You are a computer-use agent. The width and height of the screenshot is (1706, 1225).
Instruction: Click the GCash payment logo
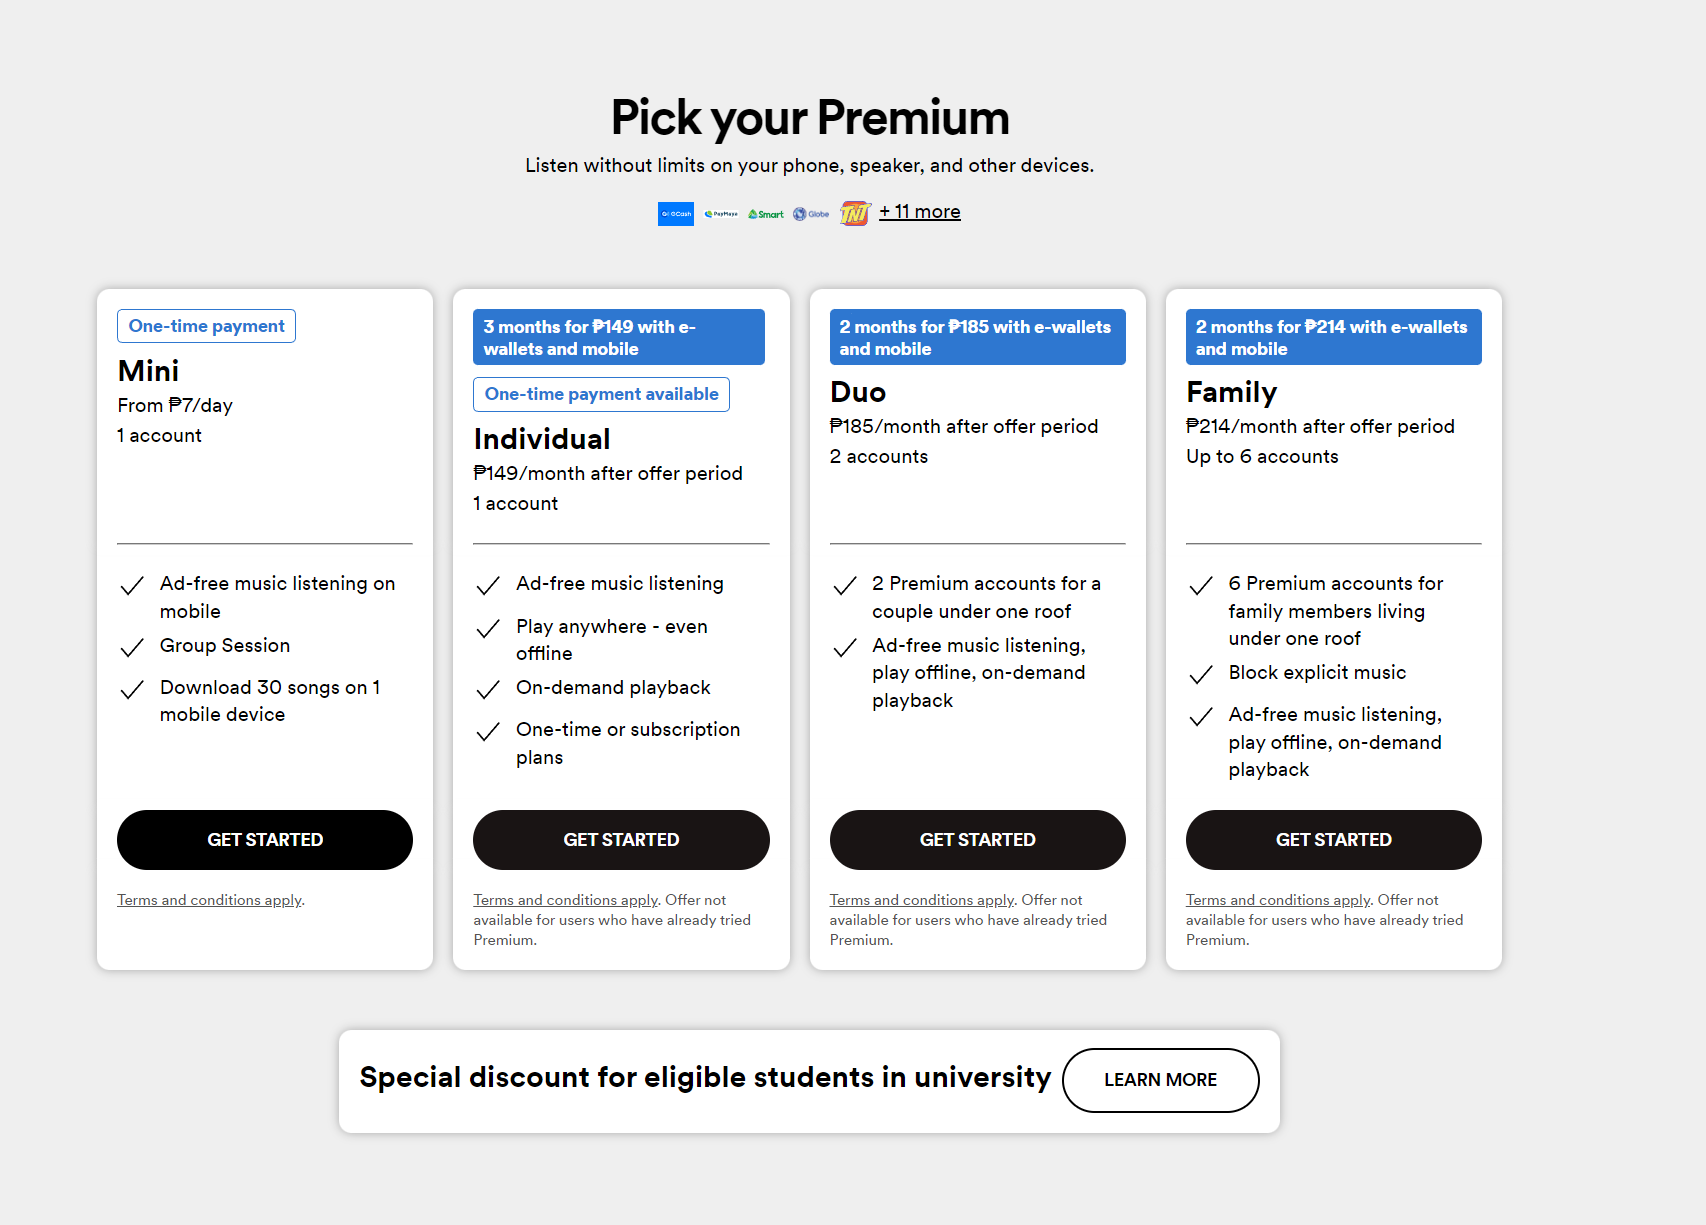click(x=675, y=214)
